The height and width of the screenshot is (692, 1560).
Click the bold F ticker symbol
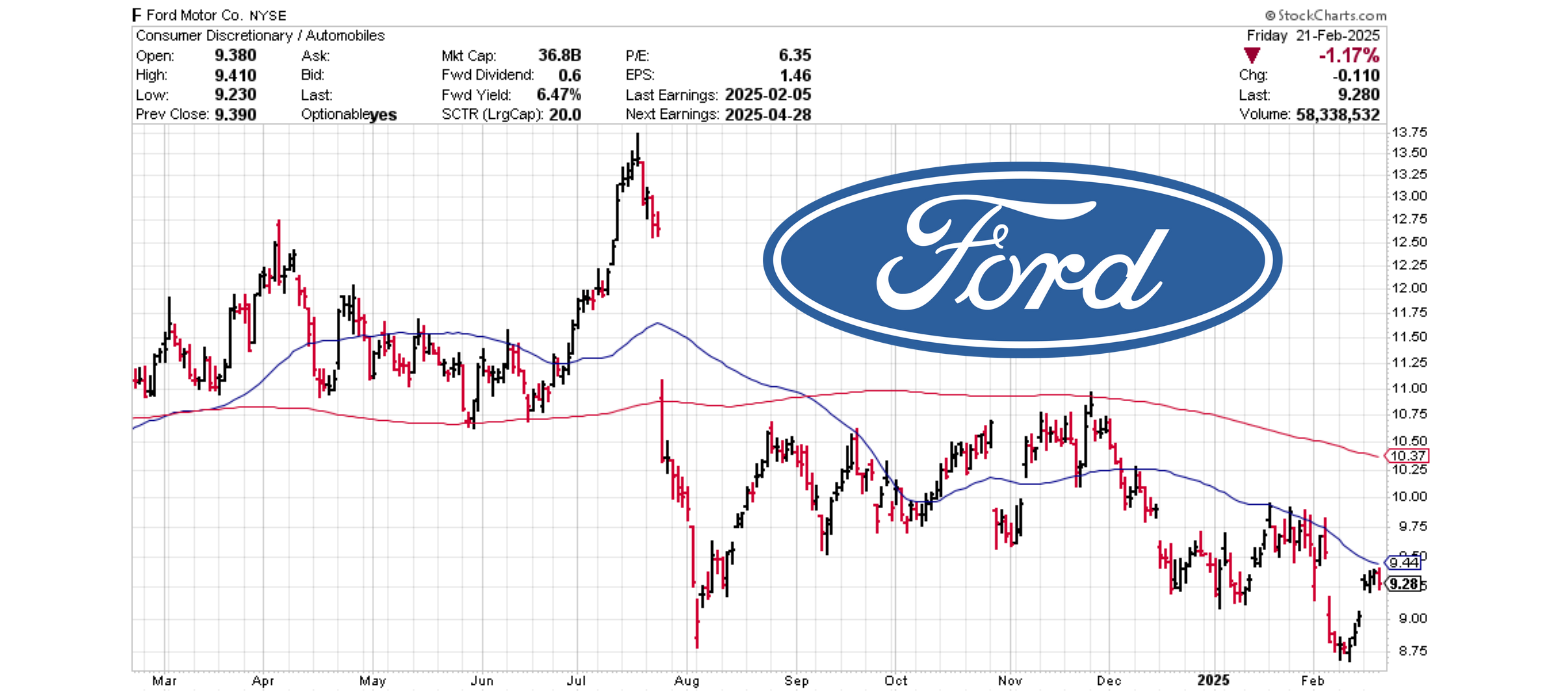coord(137,16)
